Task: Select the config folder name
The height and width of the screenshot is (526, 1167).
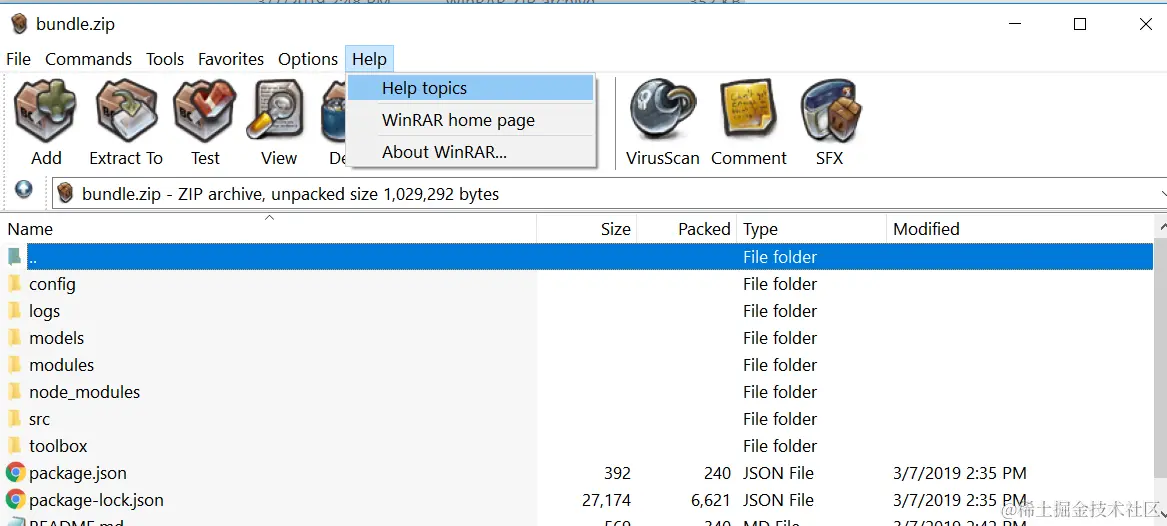Action: tap(52, 283)
